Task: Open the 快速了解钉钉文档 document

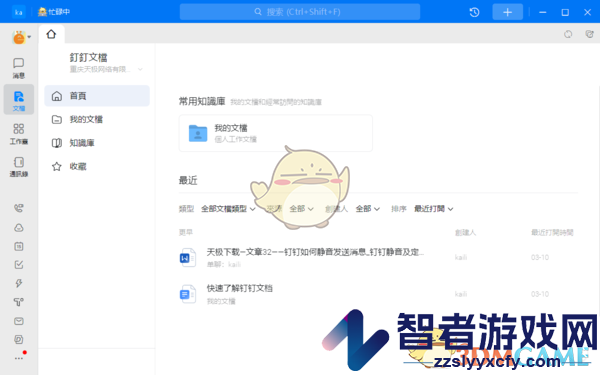Action: pos(240,288)
